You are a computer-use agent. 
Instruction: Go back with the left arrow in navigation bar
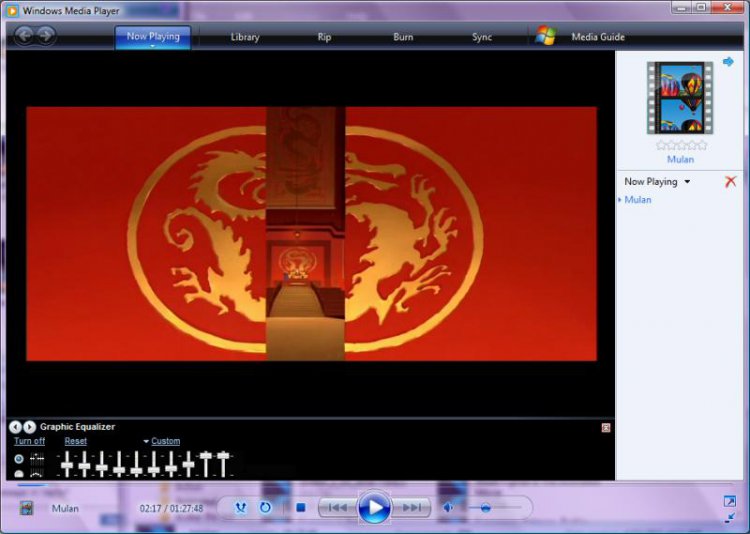pos(24,35)
